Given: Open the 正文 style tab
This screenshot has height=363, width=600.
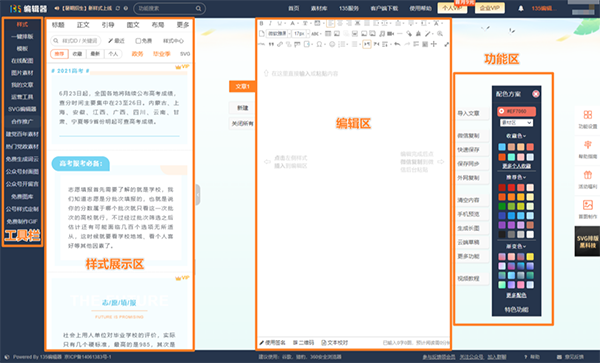Looking at the screenshot, I should 83,25.
